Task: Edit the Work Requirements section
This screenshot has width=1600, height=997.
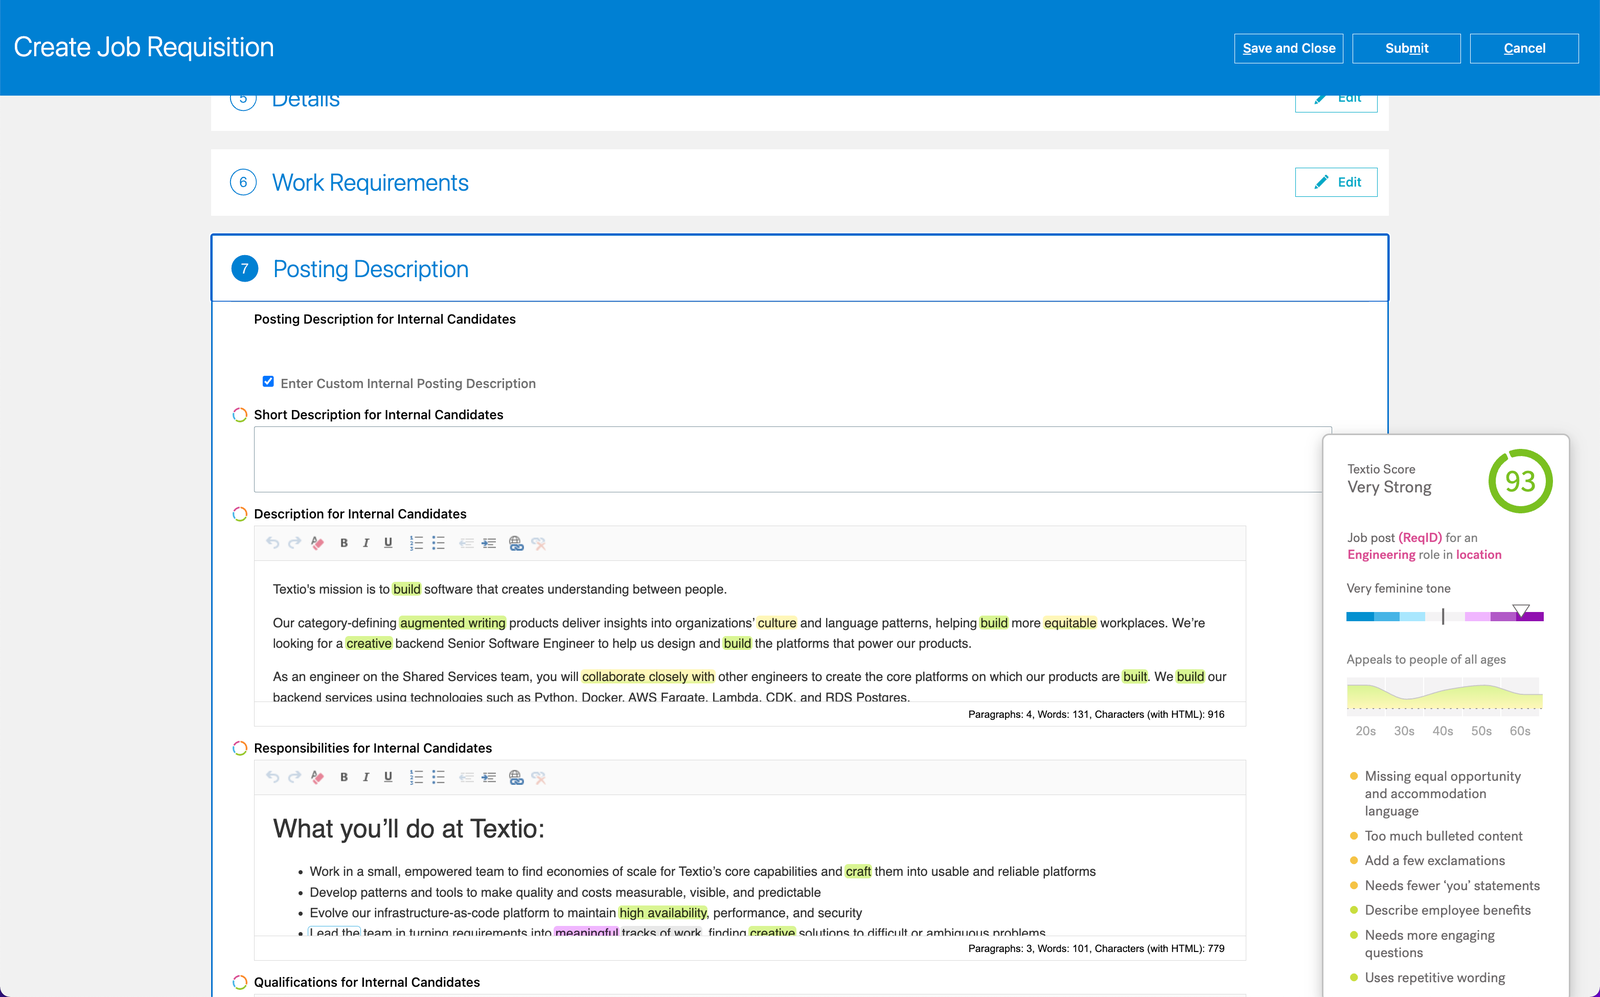Action: [x=1336, y=181]
